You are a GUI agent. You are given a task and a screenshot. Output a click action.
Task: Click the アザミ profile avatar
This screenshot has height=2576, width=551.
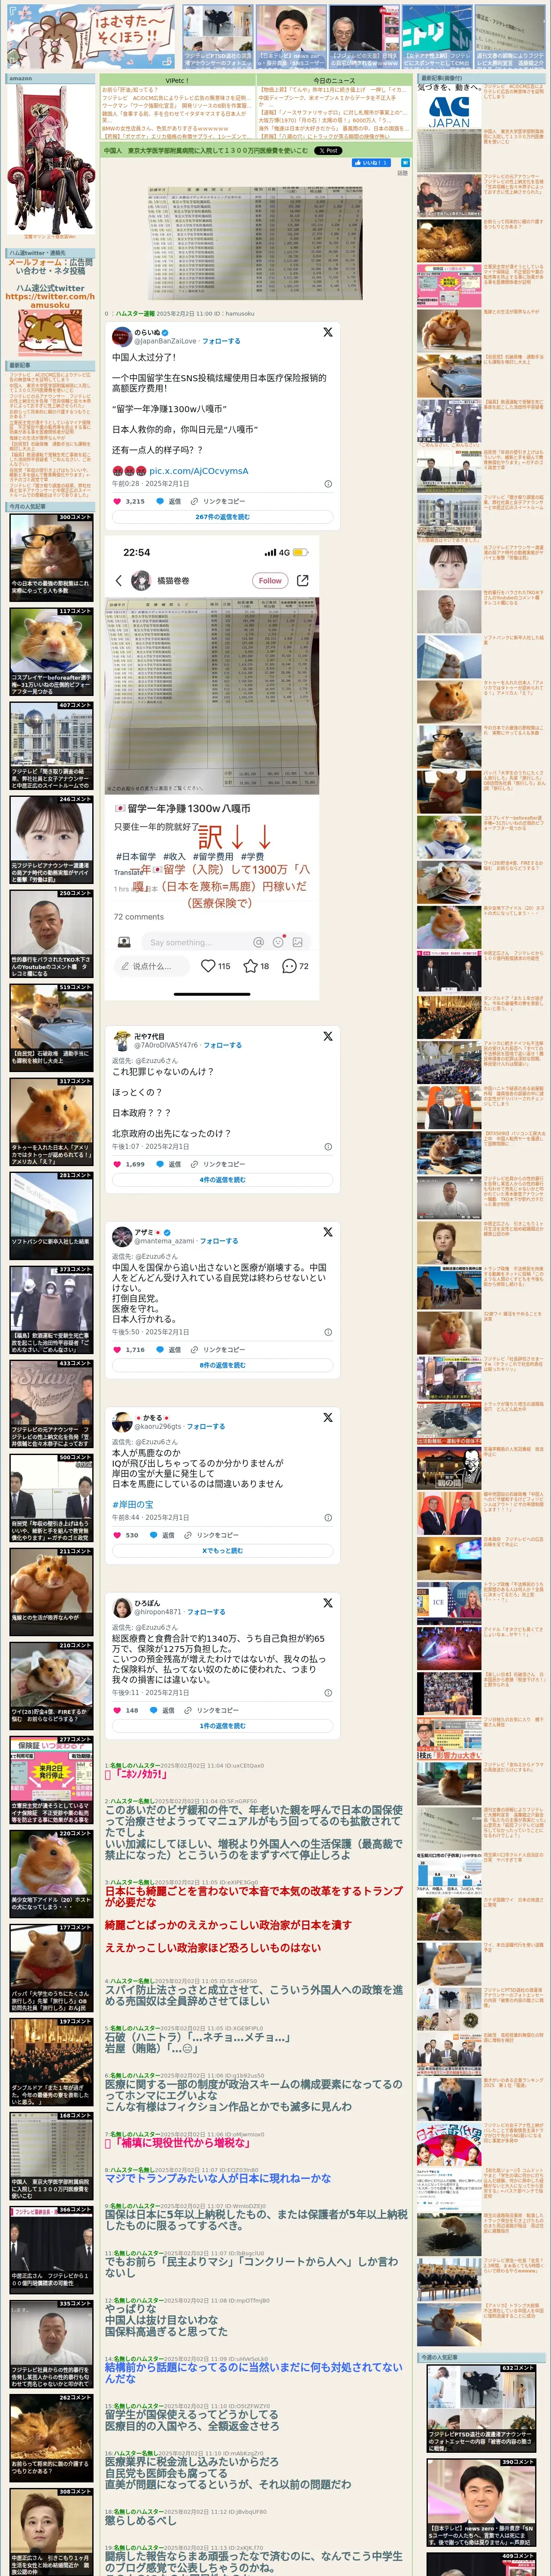122,1236
